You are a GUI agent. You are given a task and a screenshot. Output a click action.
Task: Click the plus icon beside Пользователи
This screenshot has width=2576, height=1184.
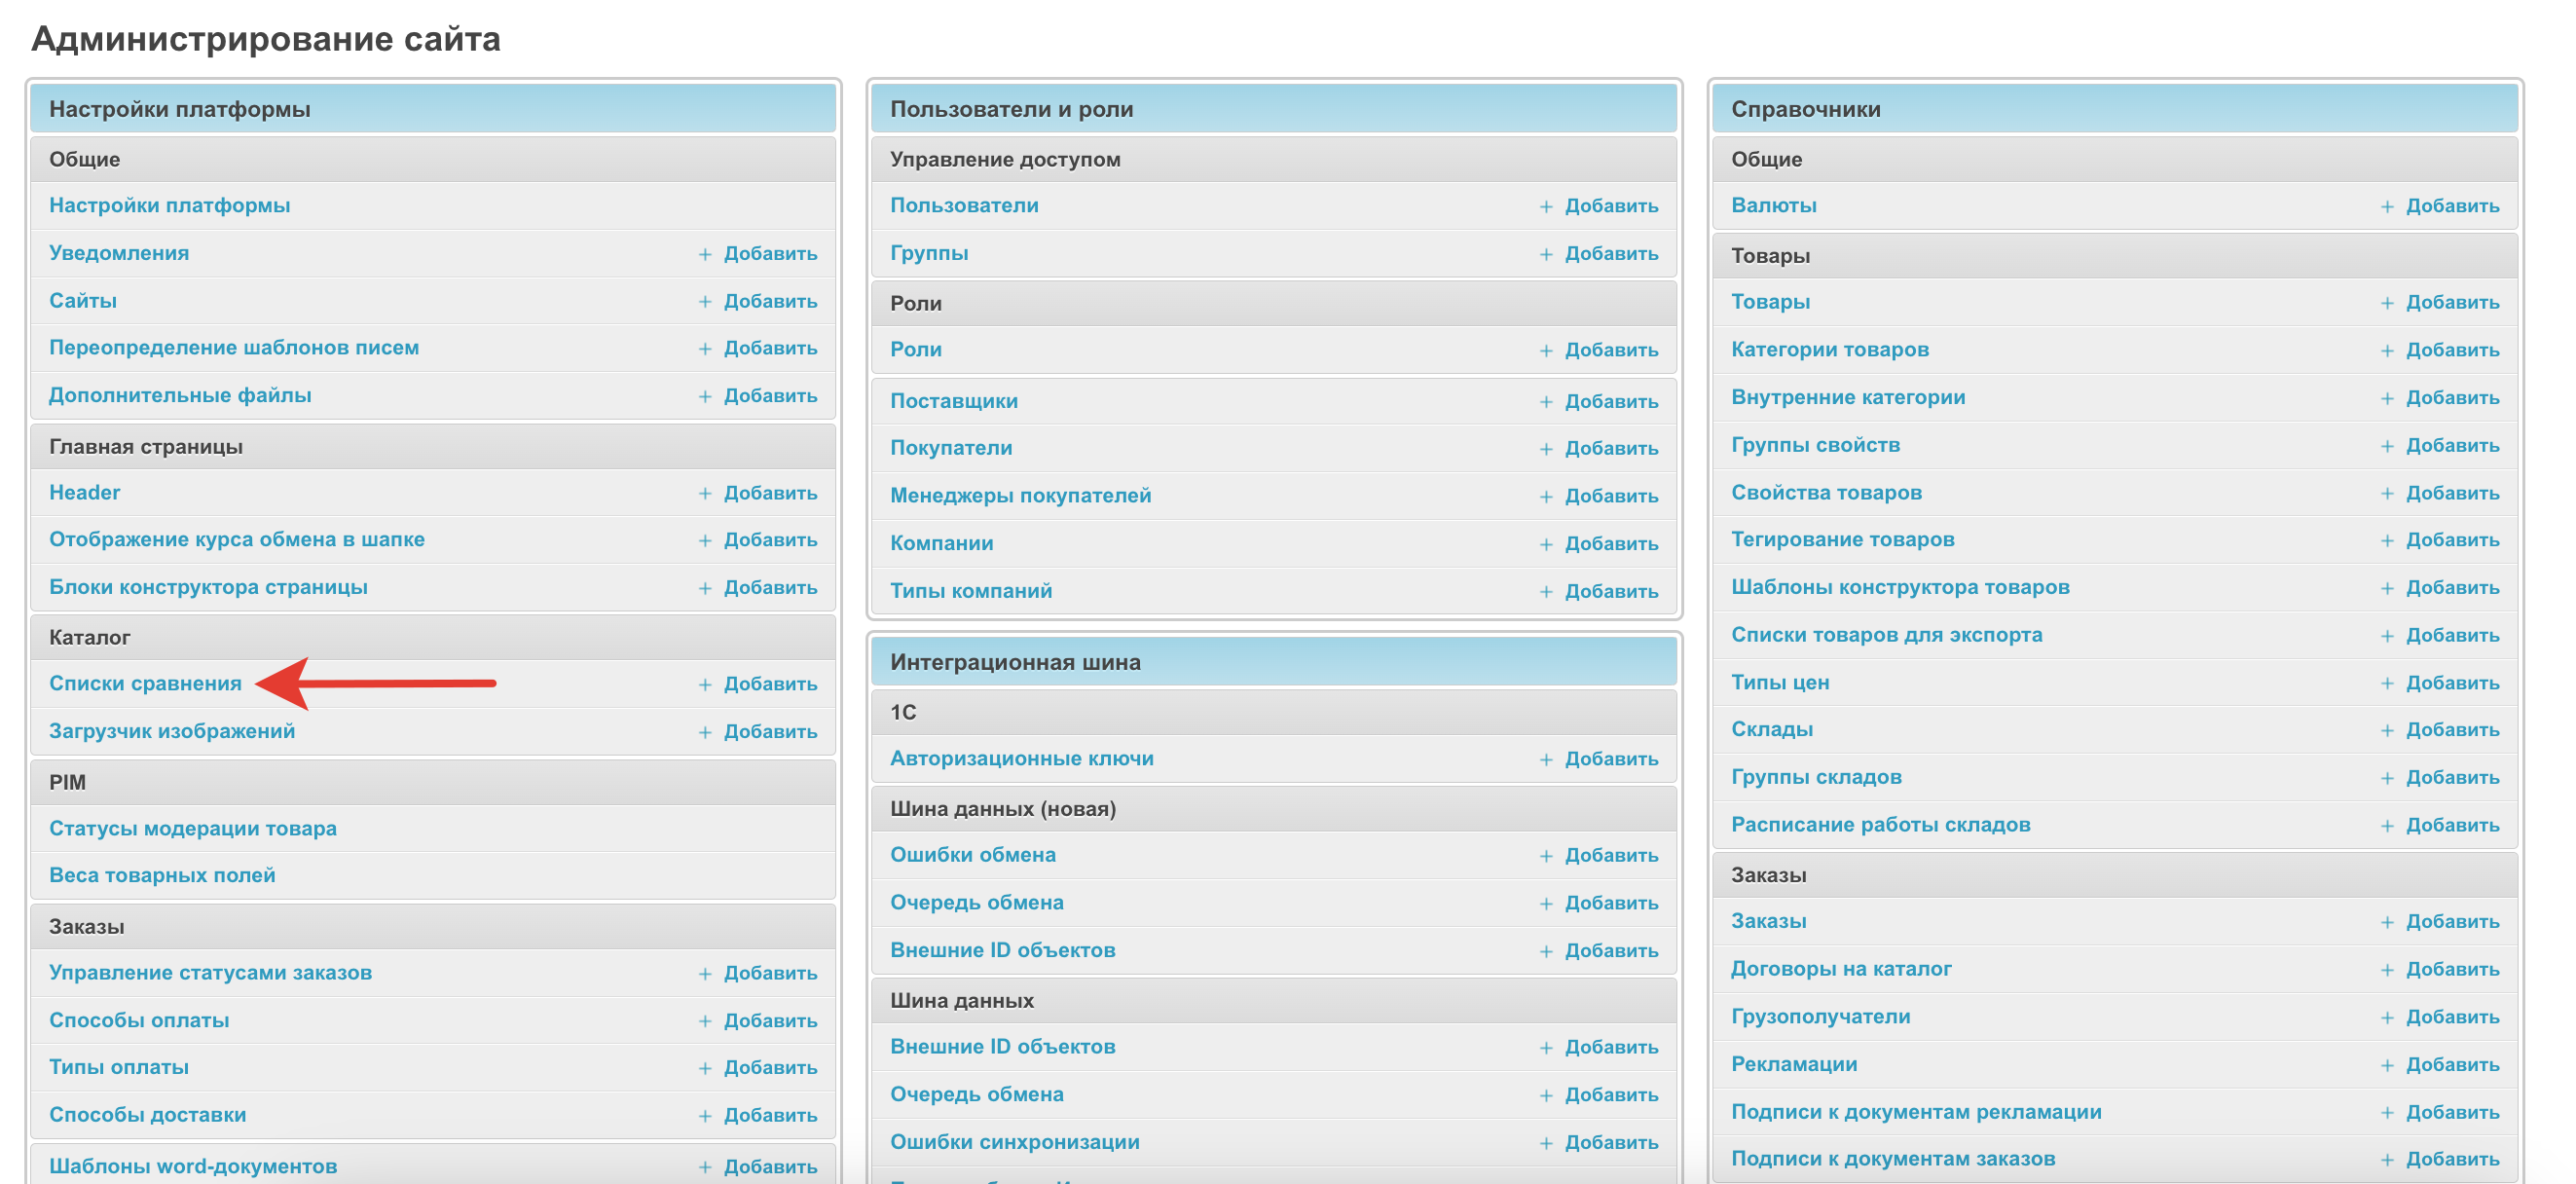point(1546,206)
